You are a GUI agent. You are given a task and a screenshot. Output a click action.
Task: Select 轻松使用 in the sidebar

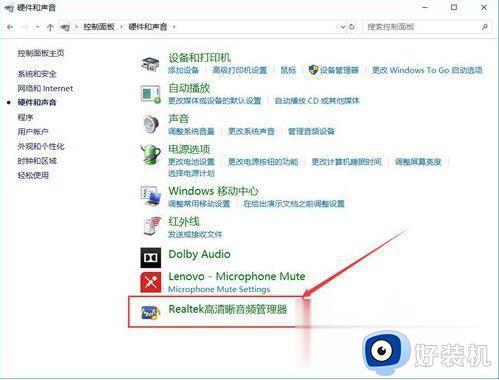coord(33,175)
